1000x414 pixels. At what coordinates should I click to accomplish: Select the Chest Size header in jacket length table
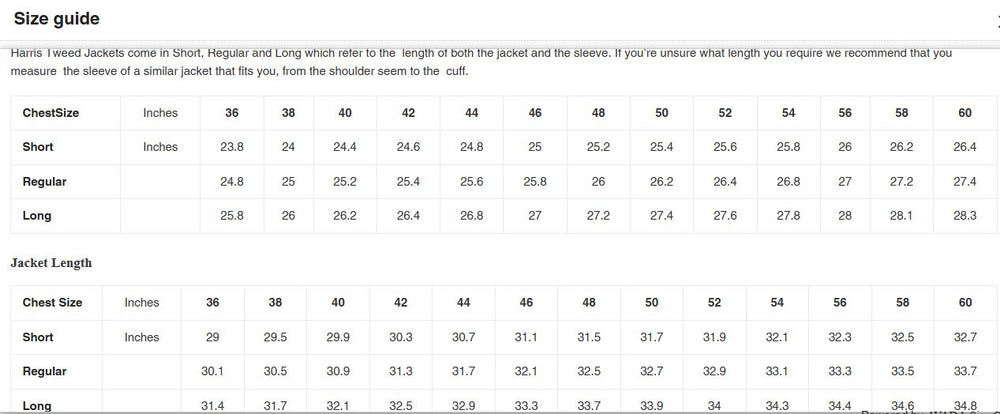pos(52,302)
